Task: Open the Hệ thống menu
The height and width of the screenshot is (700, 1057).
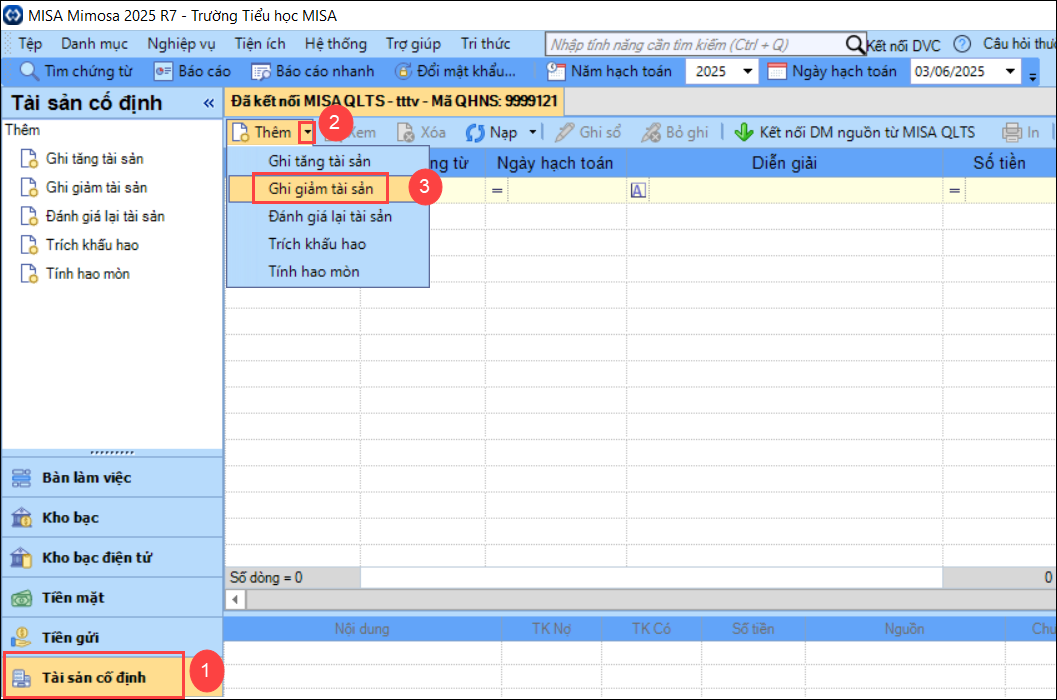Action: [336, 44]
